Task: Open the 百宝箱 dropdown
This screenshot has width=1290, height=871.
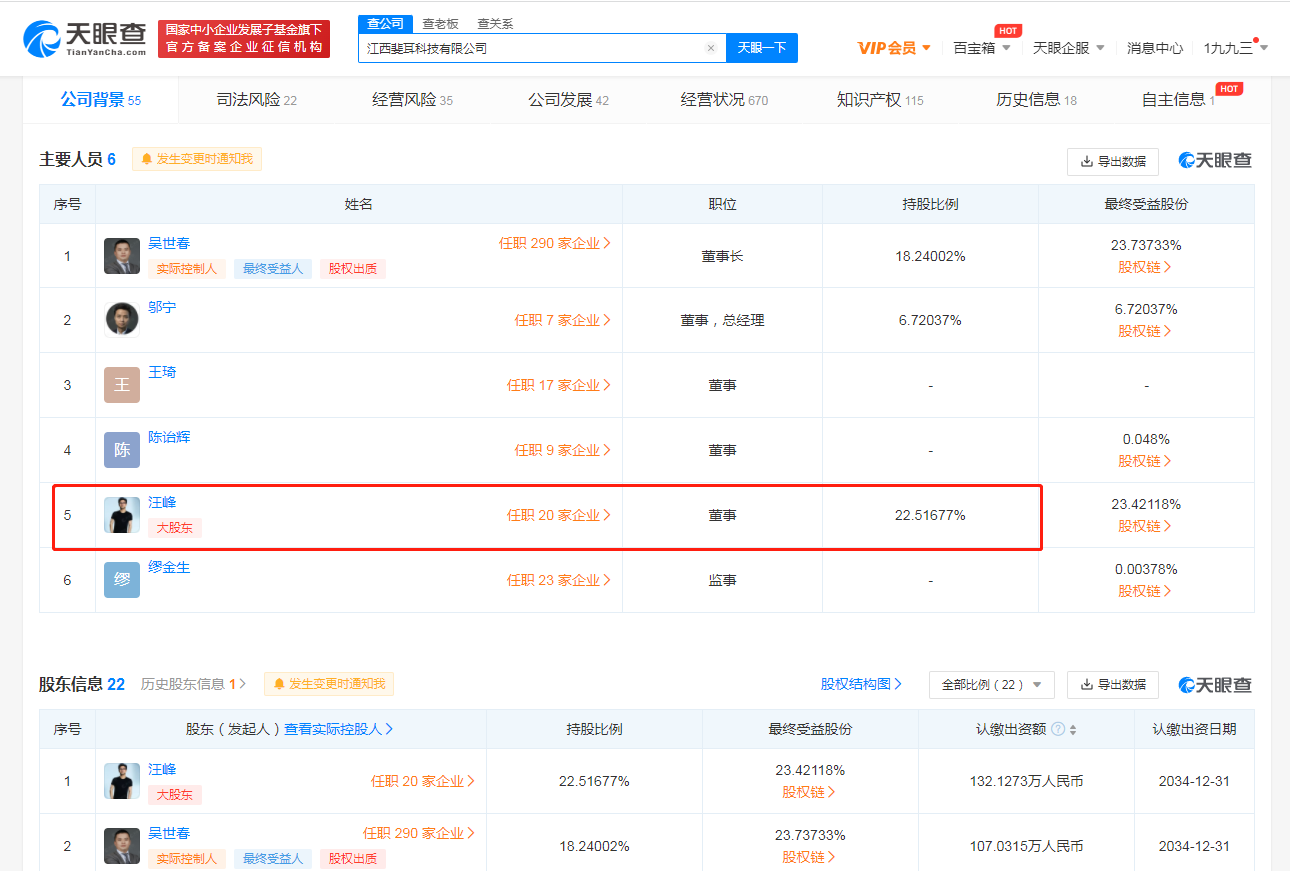Action: pyautogui.click(x=982, y=48)
